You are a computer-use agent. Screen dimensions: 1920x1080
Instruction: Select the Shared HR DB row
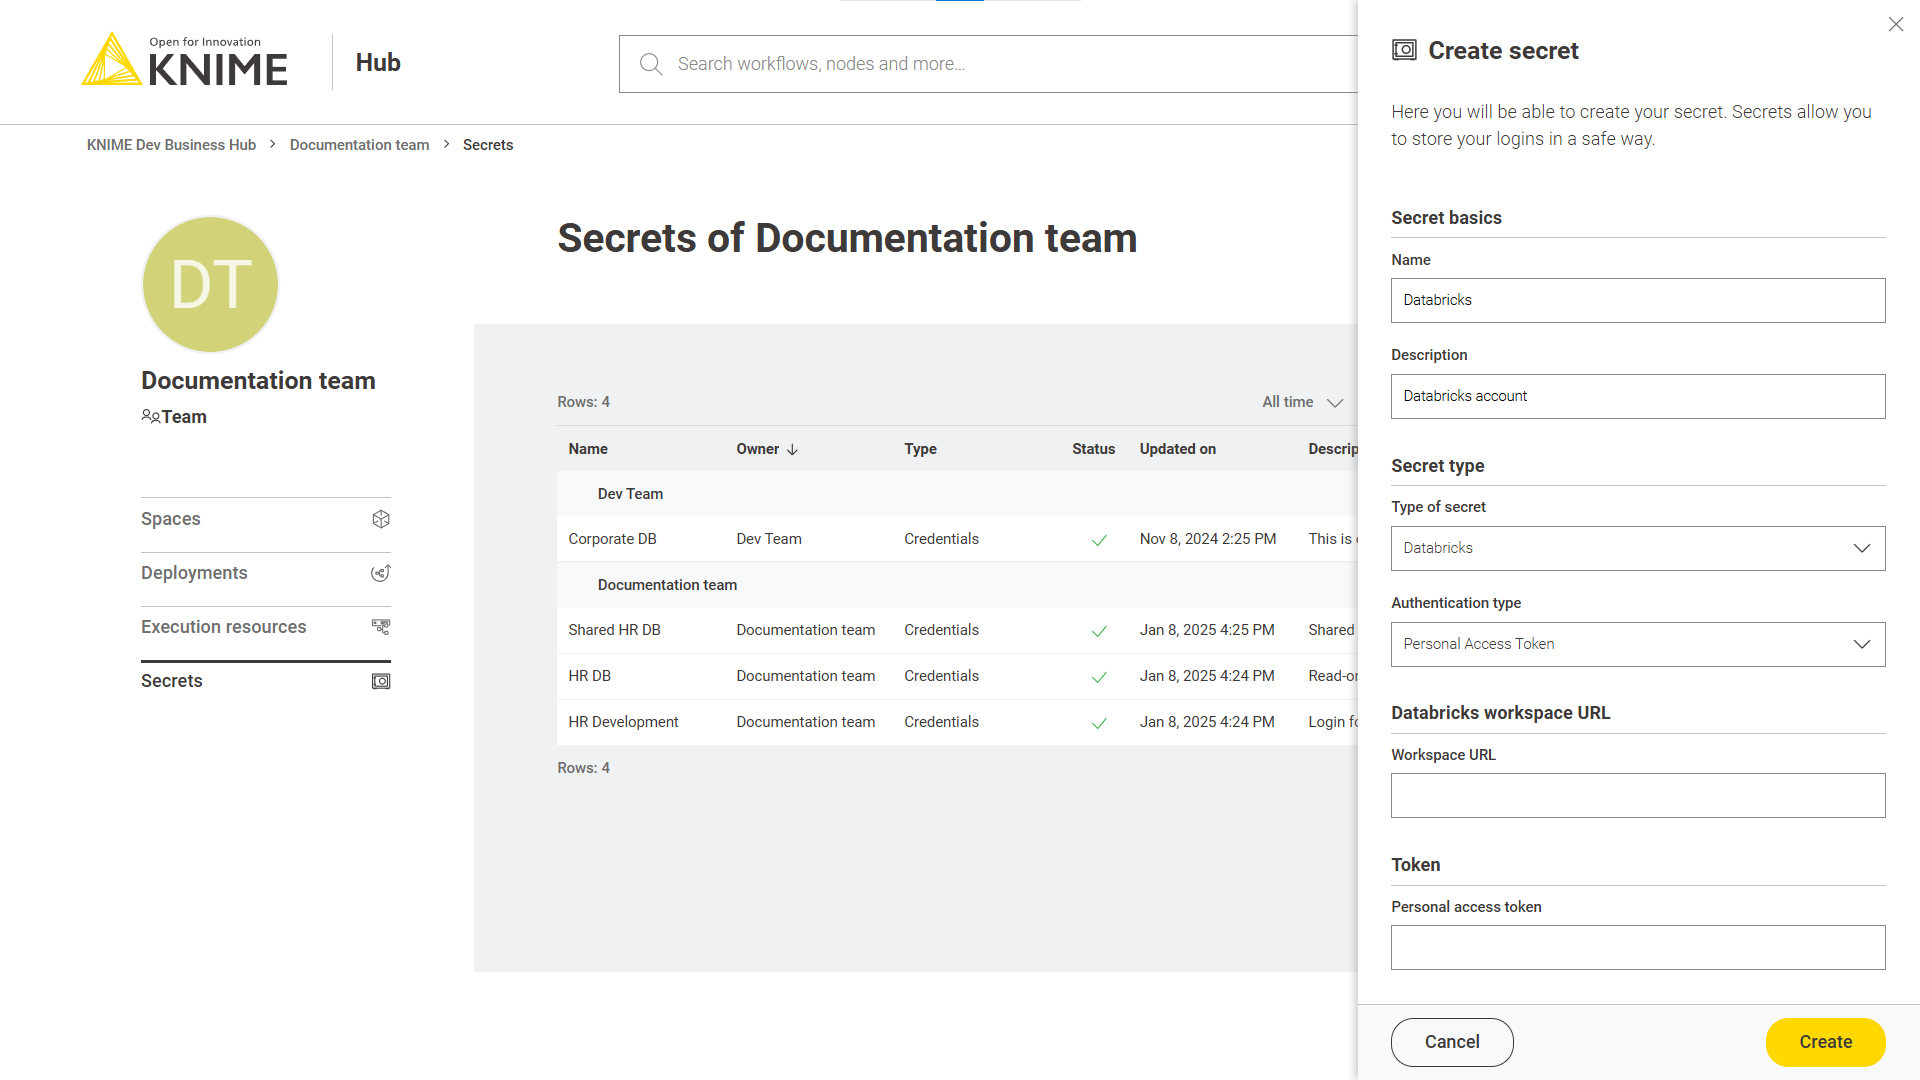click(614, 630)
